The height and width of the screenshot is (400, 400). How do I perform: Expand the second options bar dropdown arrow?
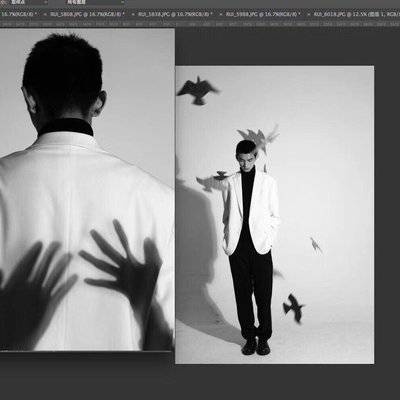(x=122, y=2)
